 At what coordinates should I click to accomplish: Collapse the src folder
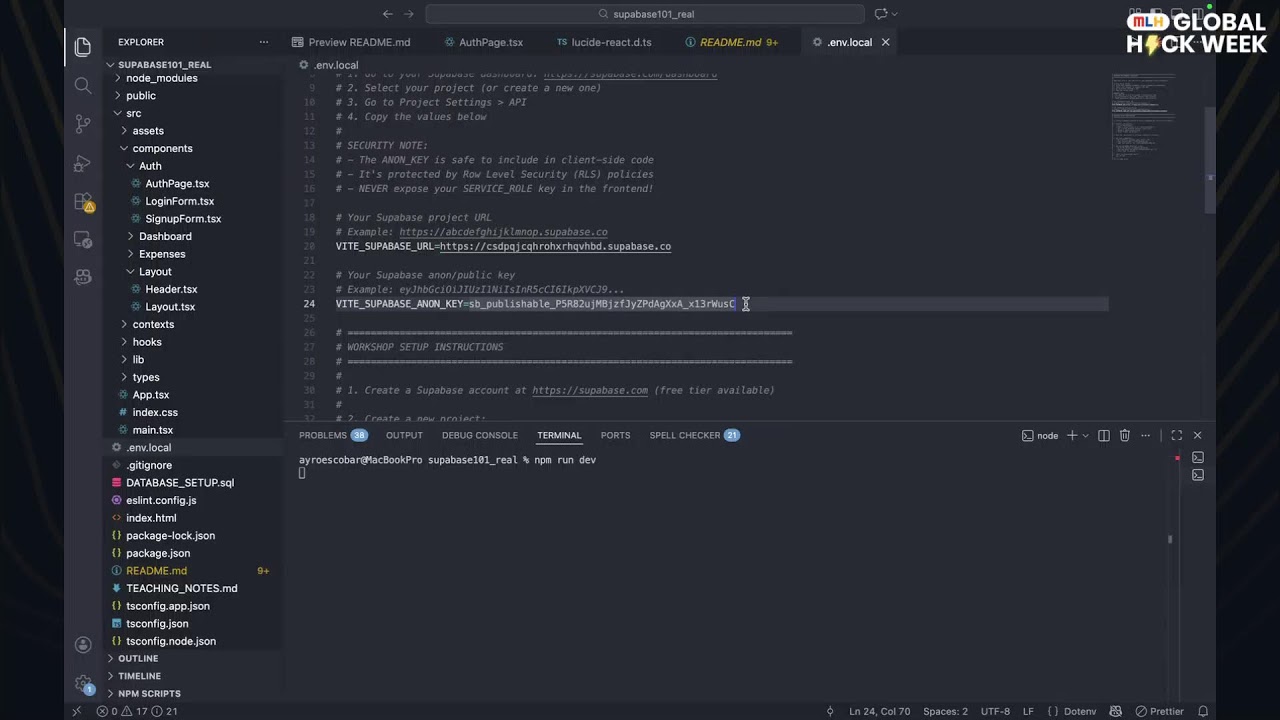134,113
